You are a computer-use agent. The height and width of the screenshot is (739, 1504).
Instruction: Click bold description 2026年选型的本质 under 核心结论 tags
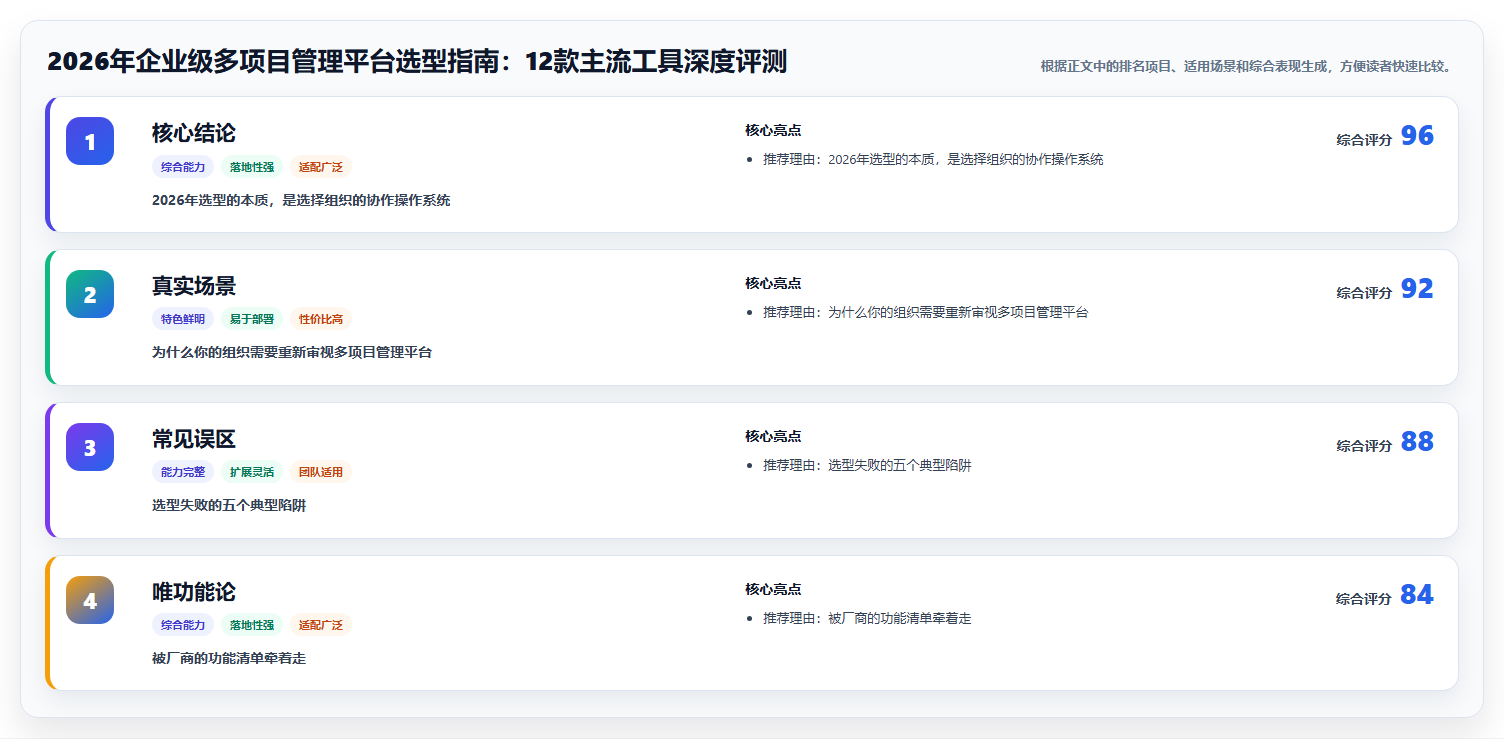pos(301,200)
